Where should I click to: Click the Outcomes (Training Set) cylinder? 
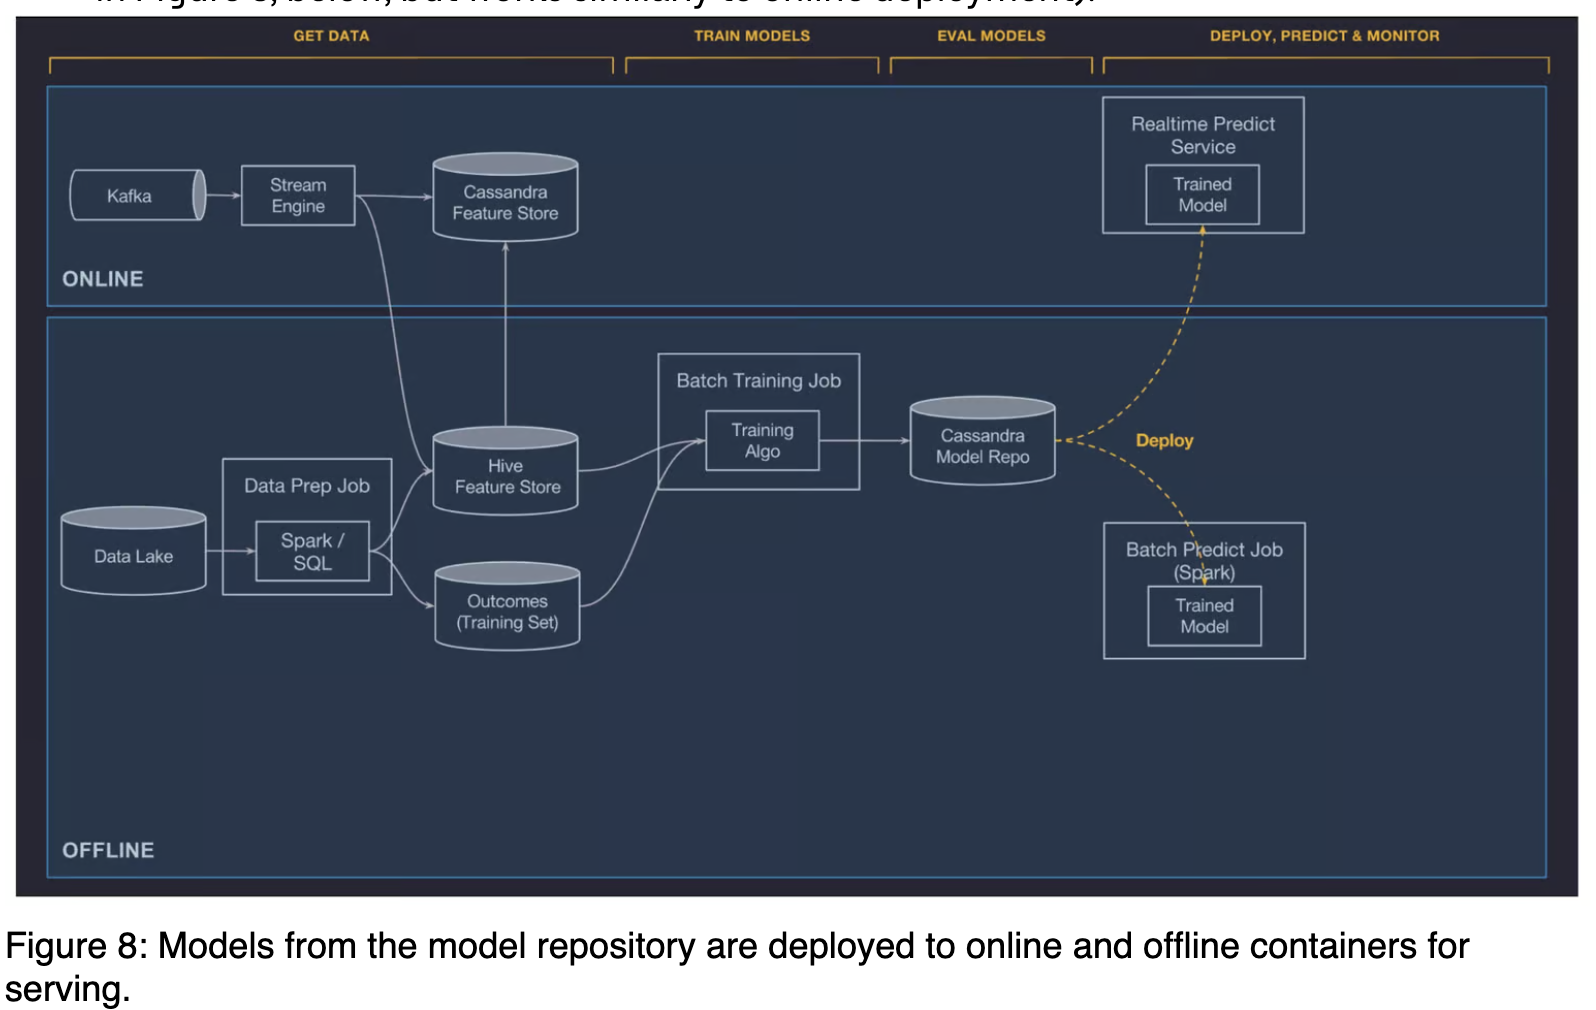507,606
